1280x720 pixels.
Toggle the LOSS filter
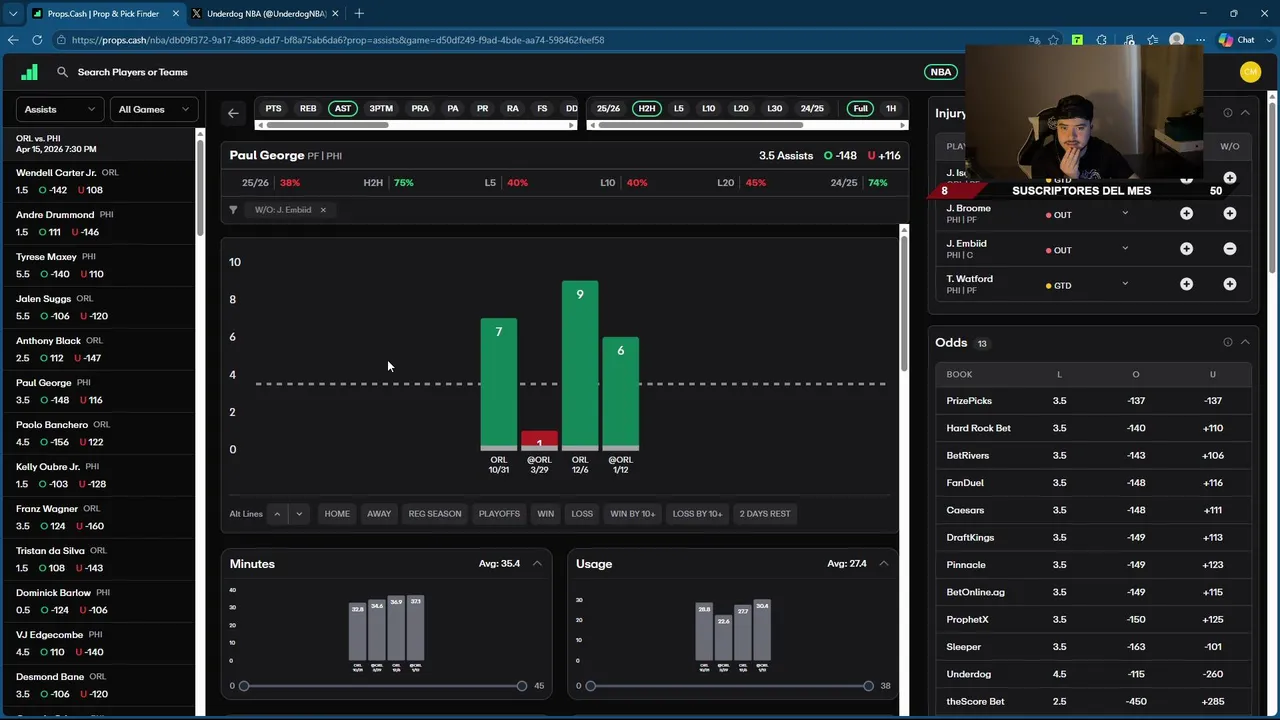582,514
